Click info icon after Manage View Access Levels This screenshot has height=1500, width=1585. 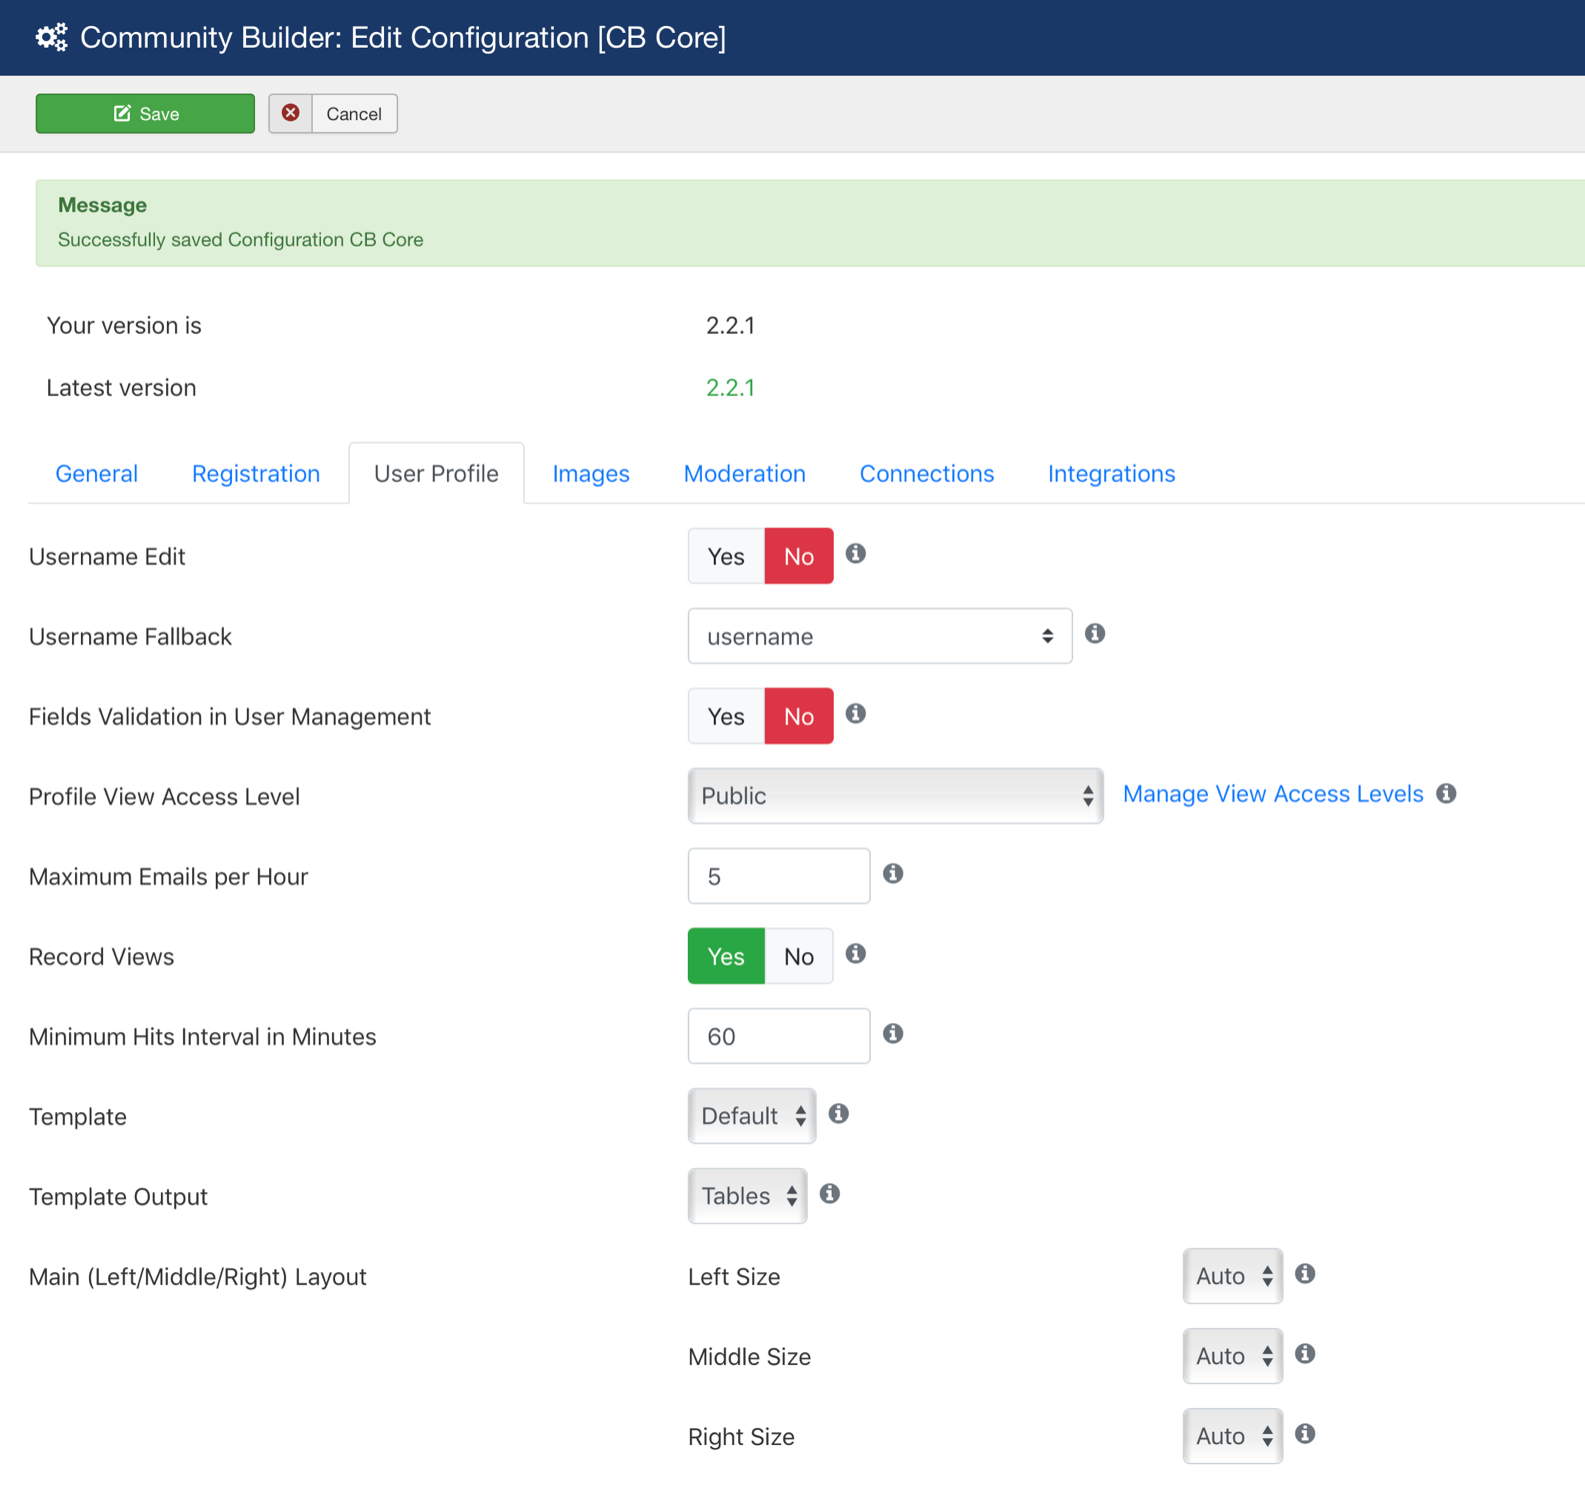click(x=1446, y=793)
